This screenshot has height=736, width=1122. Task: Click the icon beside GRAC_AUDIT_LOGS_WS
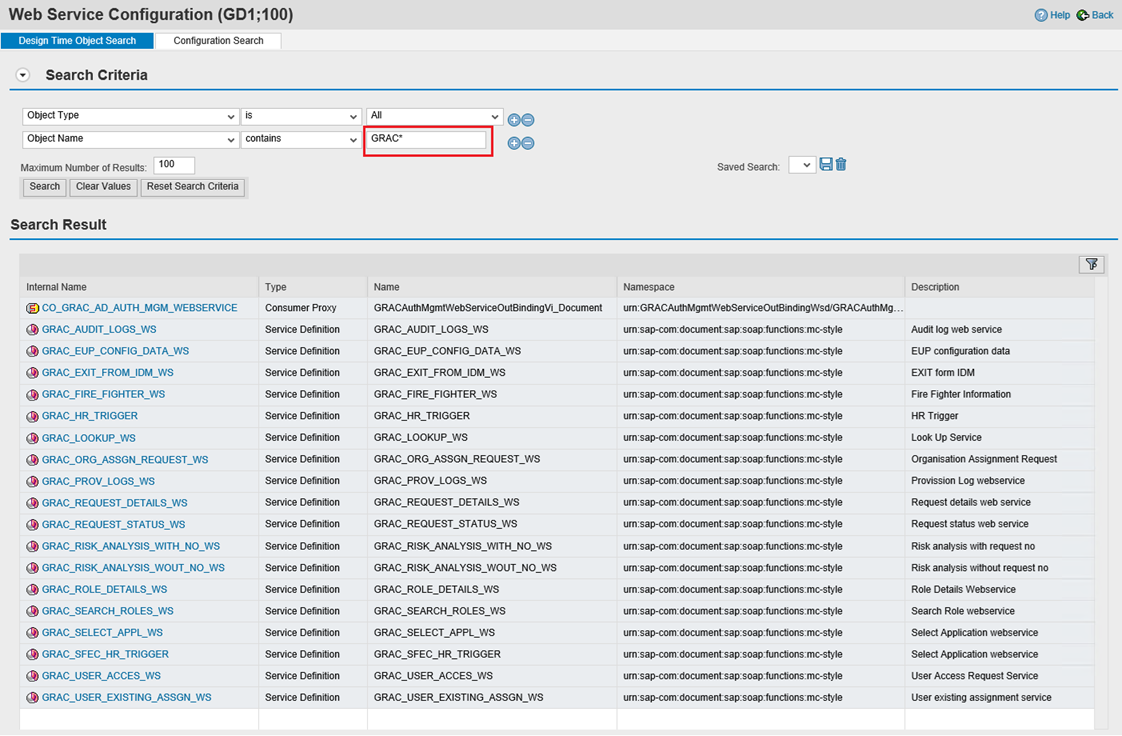click(x=32, y=330)
